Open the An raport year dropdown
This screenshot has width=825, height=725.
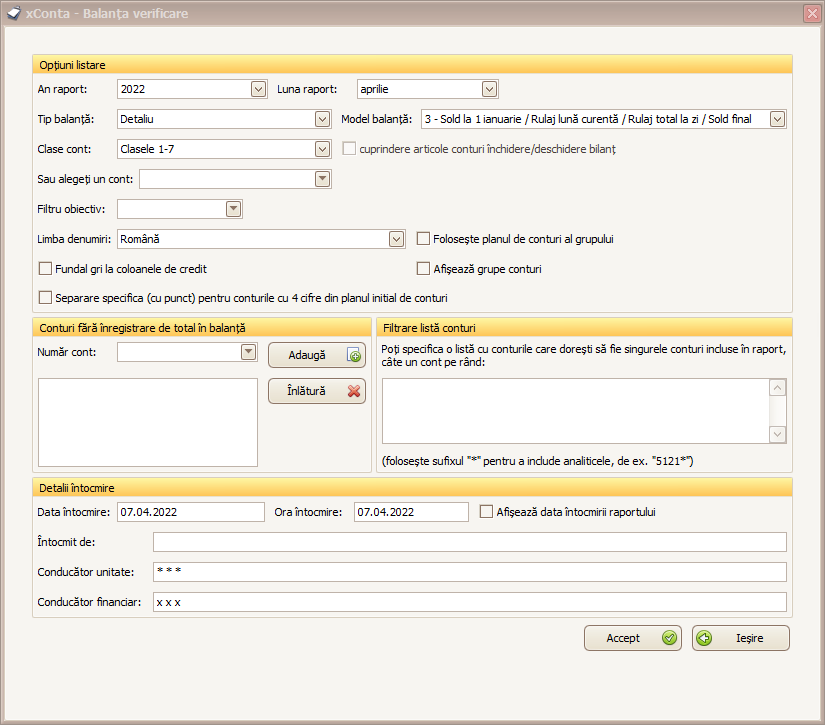(258, 90)
